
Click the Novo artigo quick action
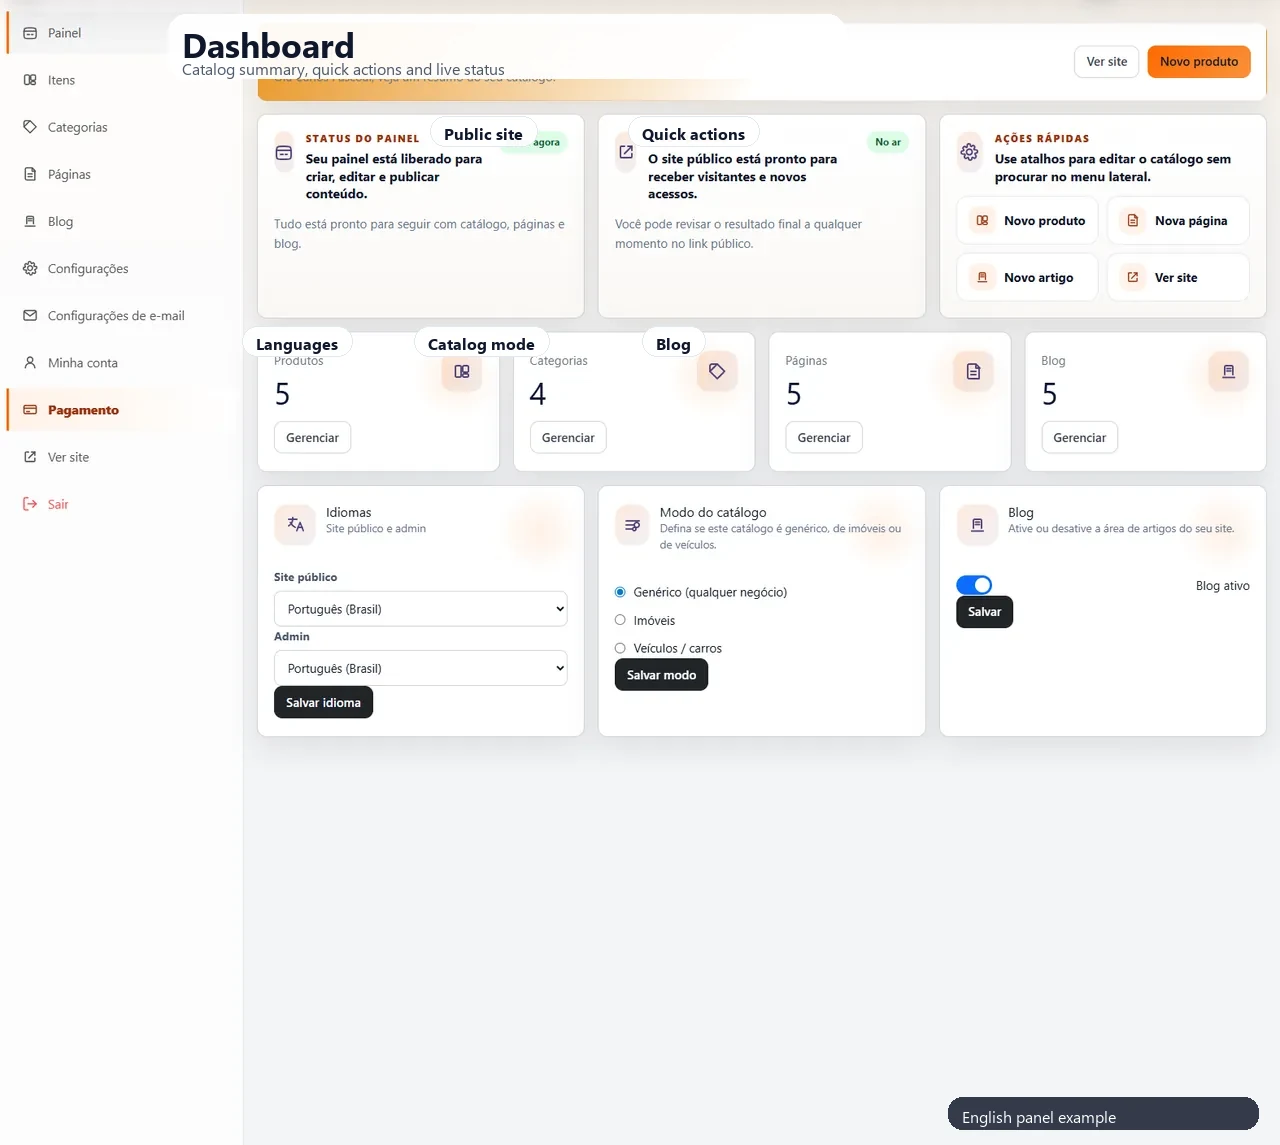coord(1027,277)
